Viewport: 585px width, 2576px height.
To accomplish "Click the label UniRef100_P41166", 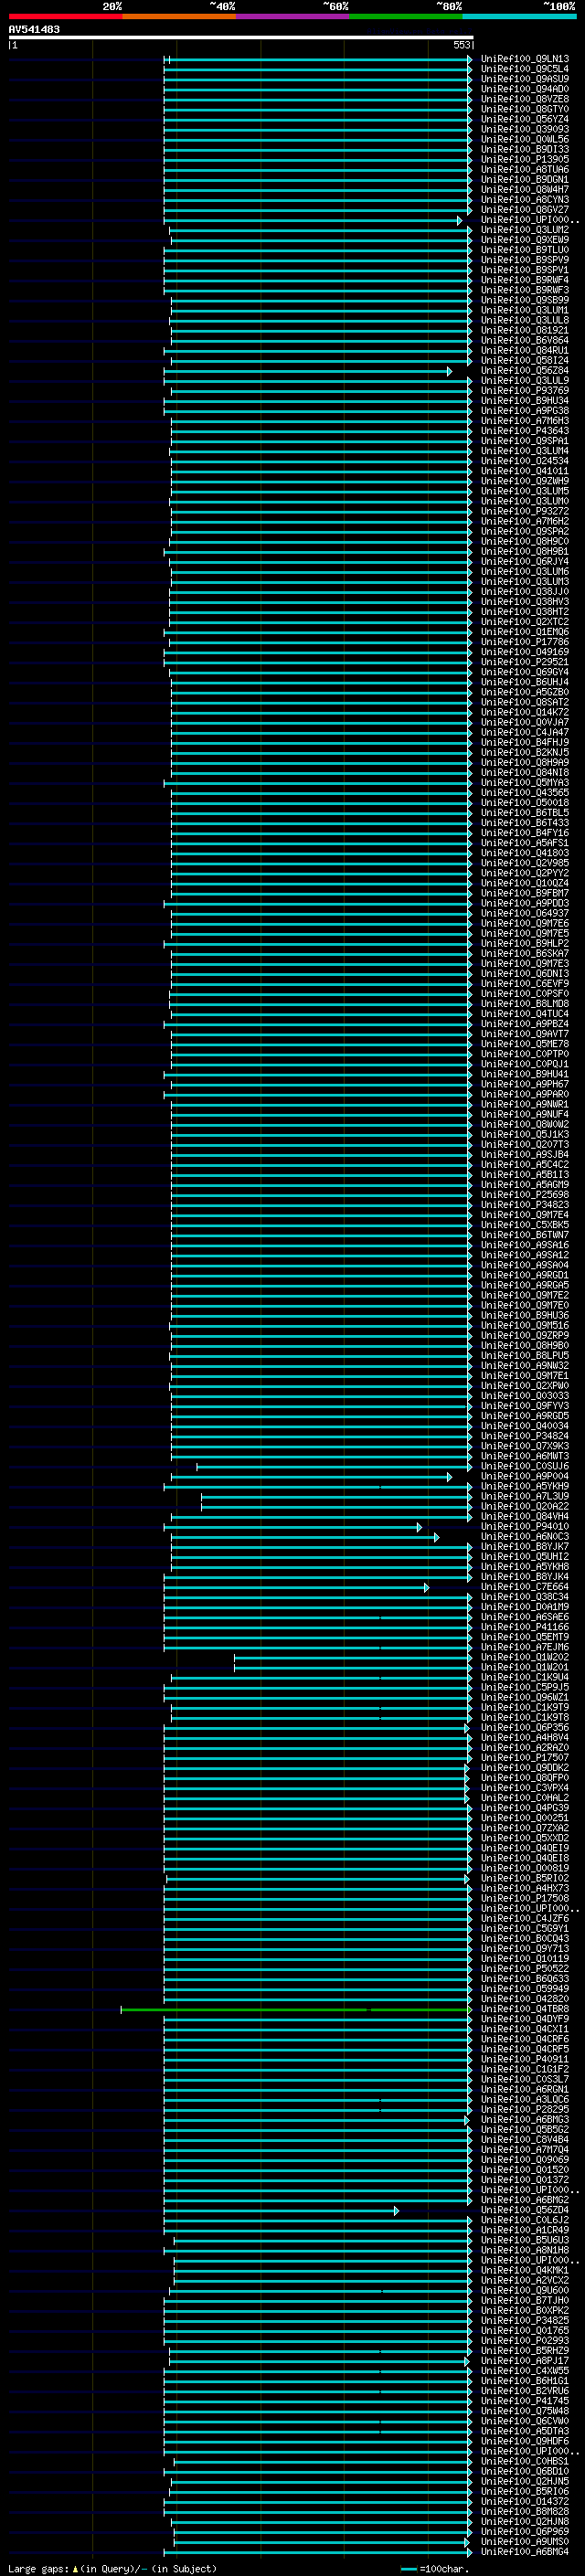I will pos(524,1627).
